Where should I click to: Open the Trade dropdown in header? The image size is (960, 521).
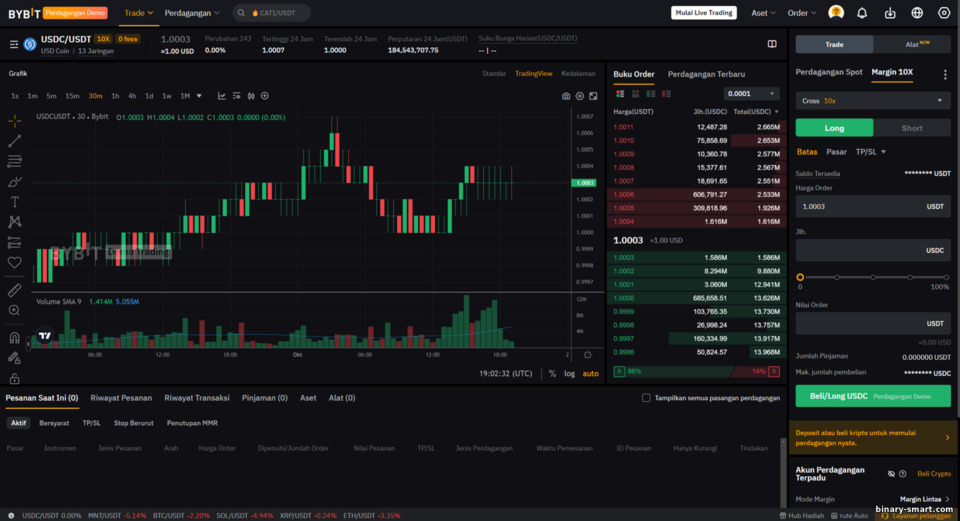point(138,13)
